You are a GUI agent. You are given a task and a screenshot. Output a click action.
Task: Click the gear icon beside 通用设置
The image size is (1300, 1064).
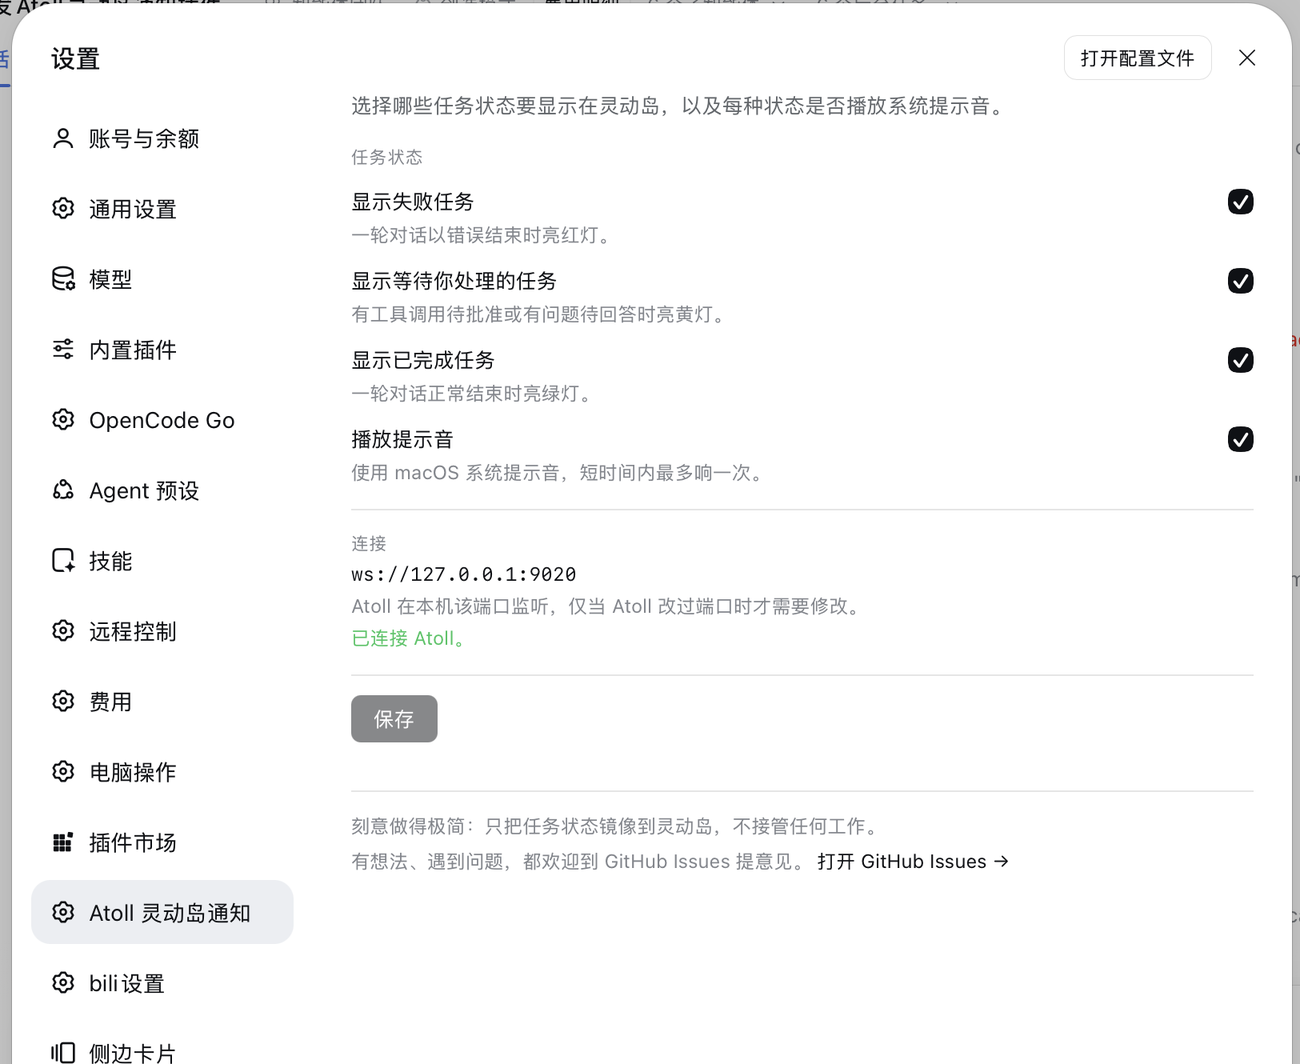click(63, 209)
